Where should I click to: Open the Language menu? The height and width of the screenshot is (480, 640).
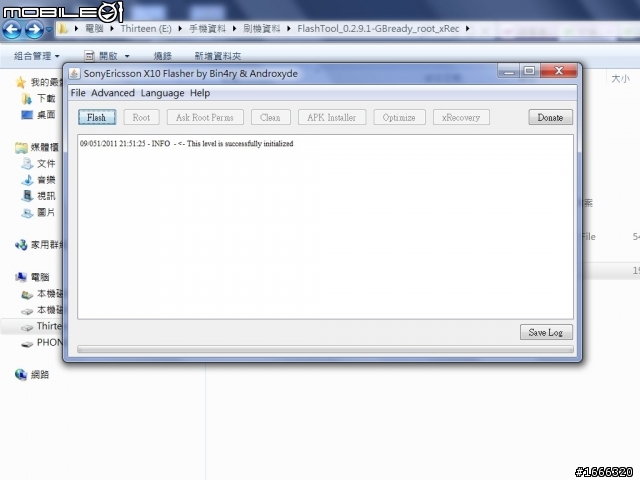162,93
